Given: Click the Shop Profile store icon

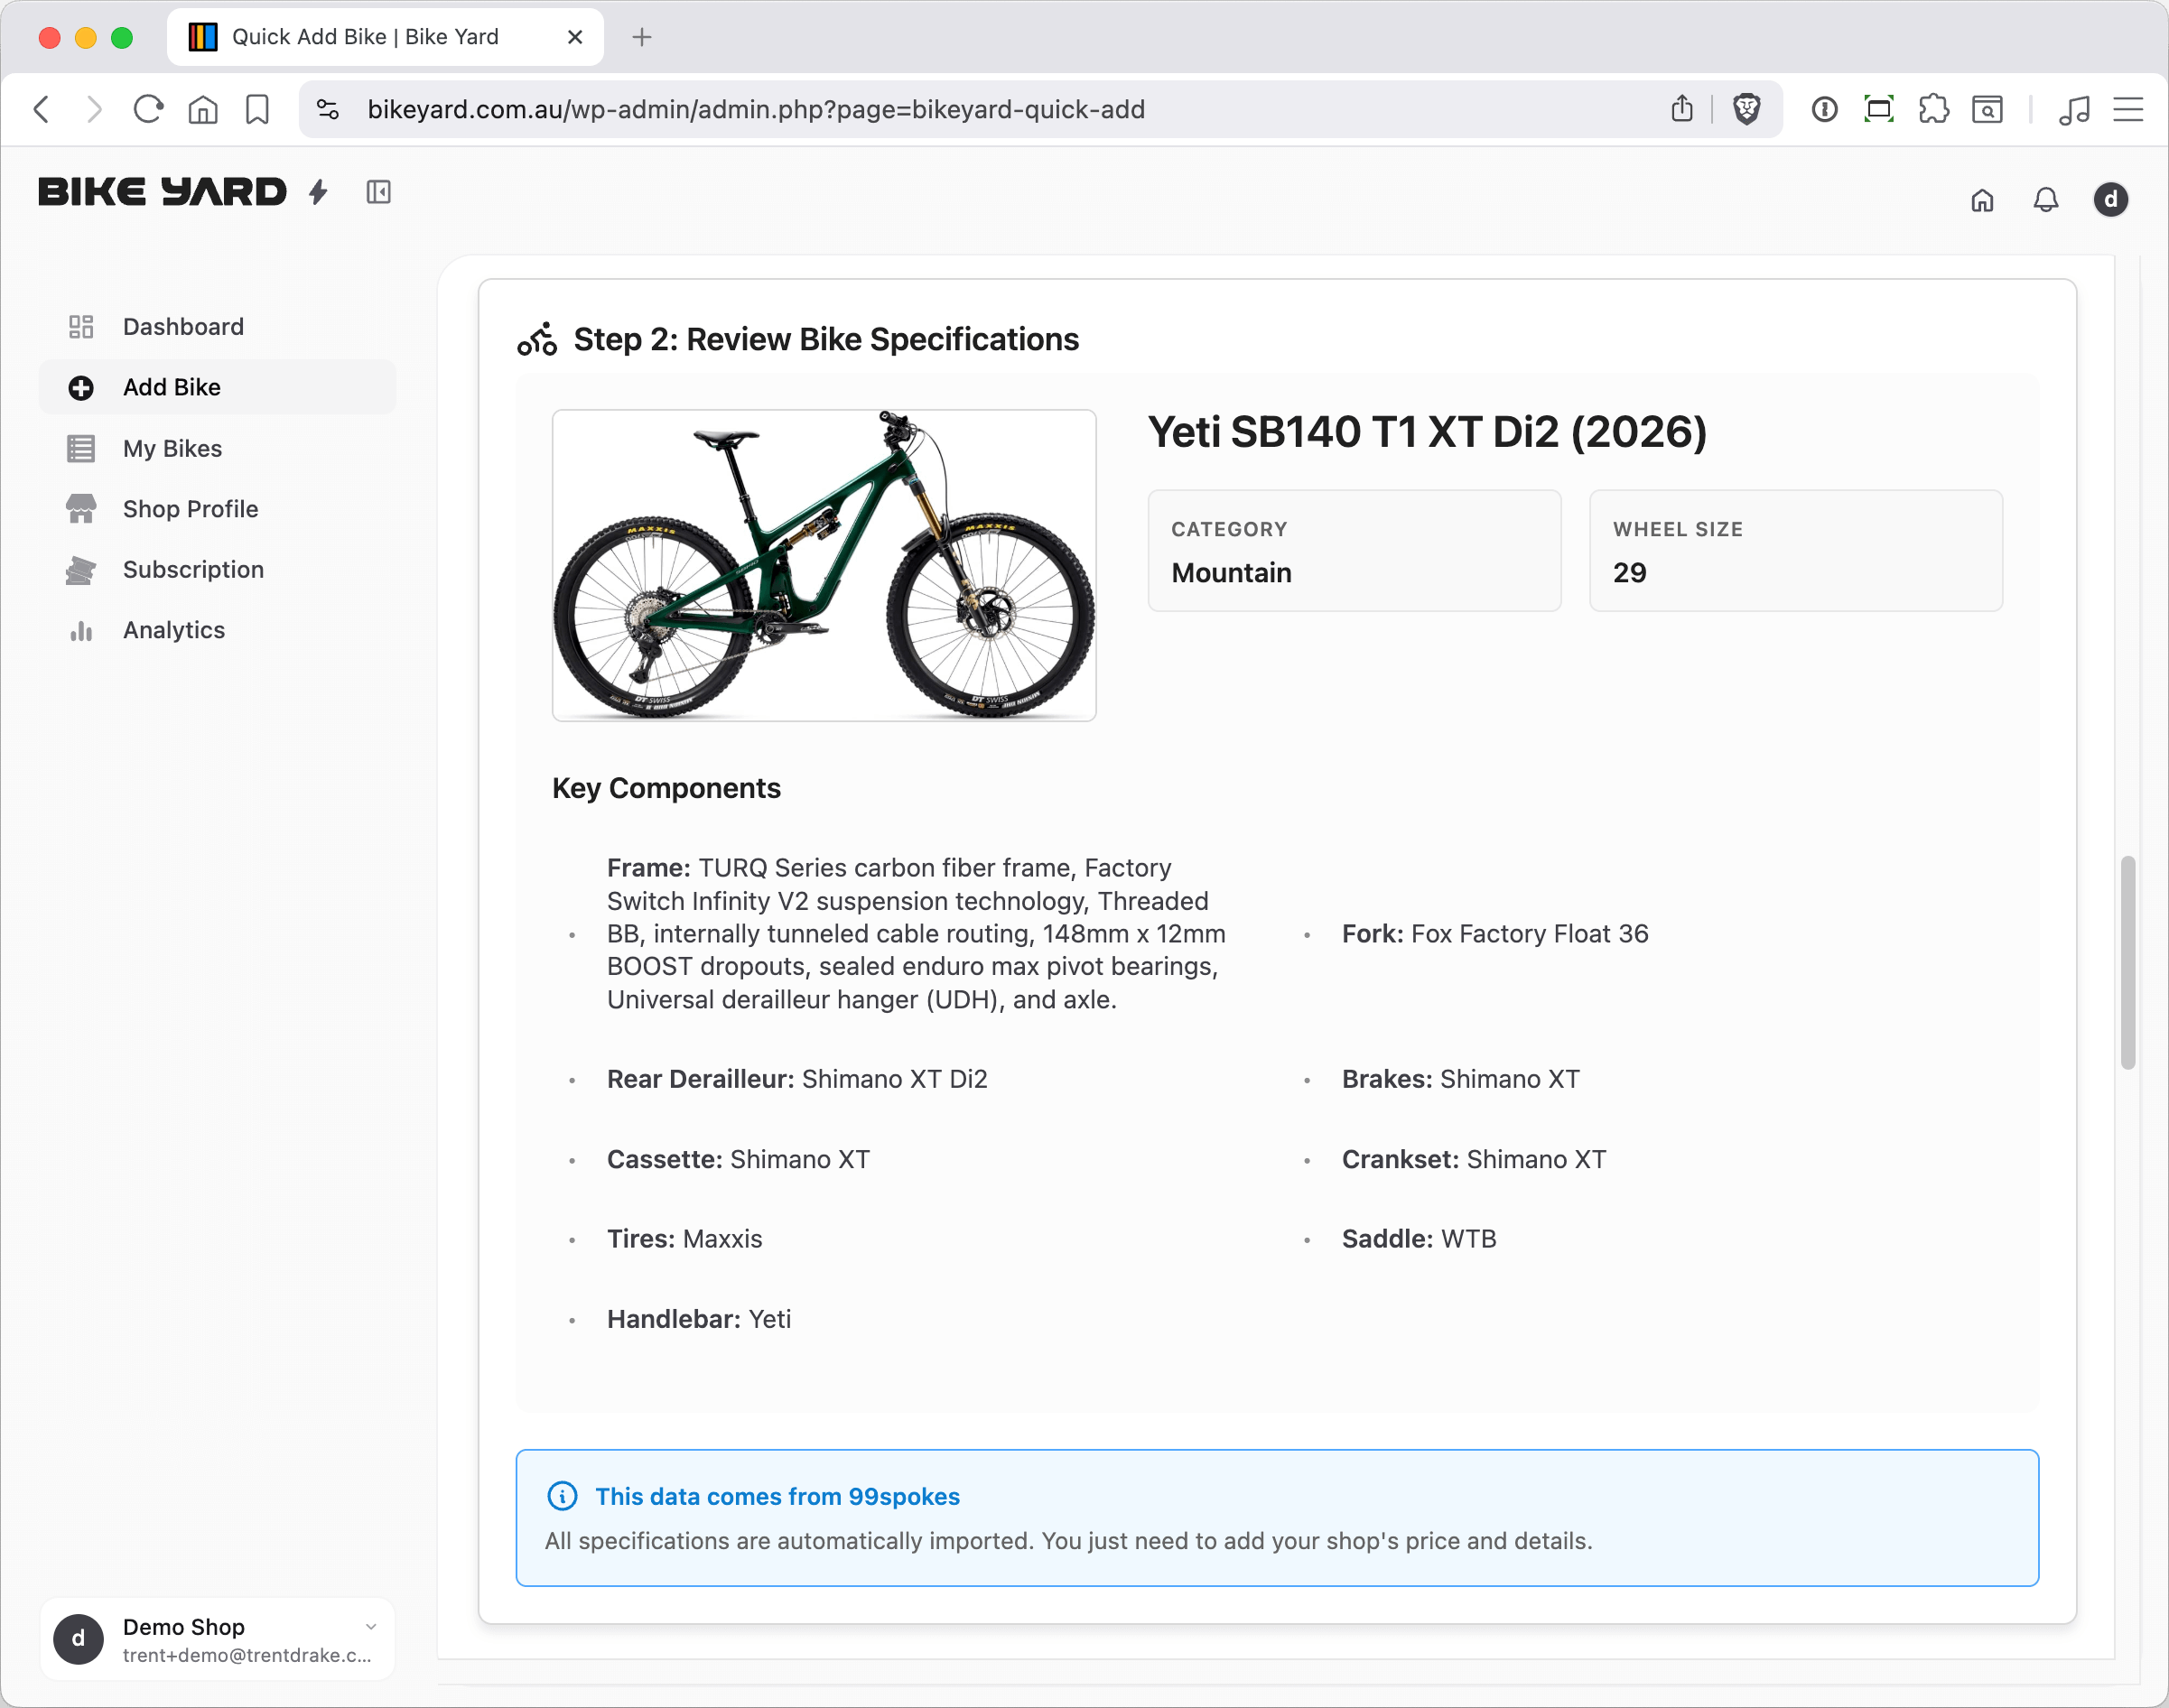Looking at the screenshot, I should tap(80, 509).
